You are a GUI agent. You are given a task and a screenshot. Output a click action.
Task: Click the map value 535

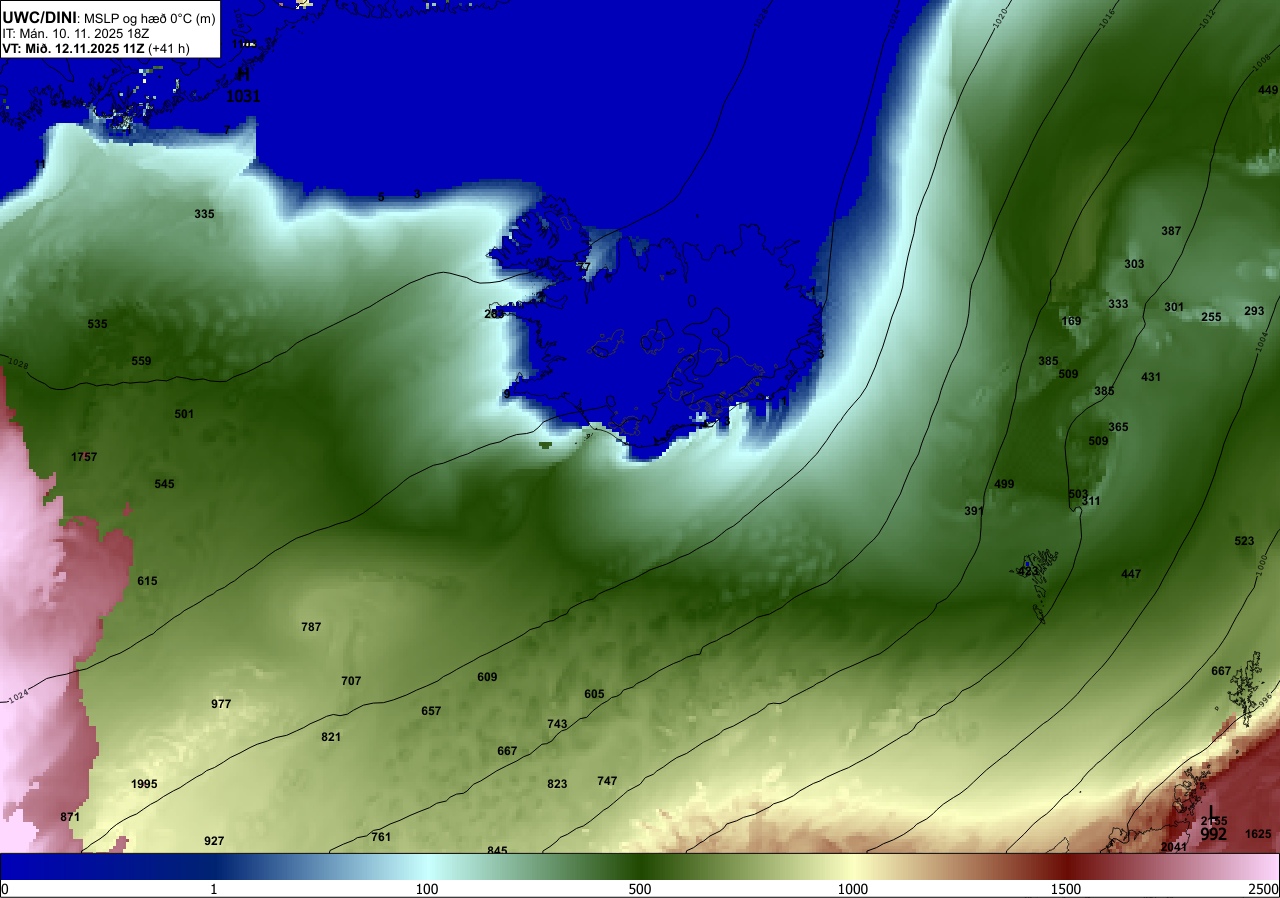[97, 324]
